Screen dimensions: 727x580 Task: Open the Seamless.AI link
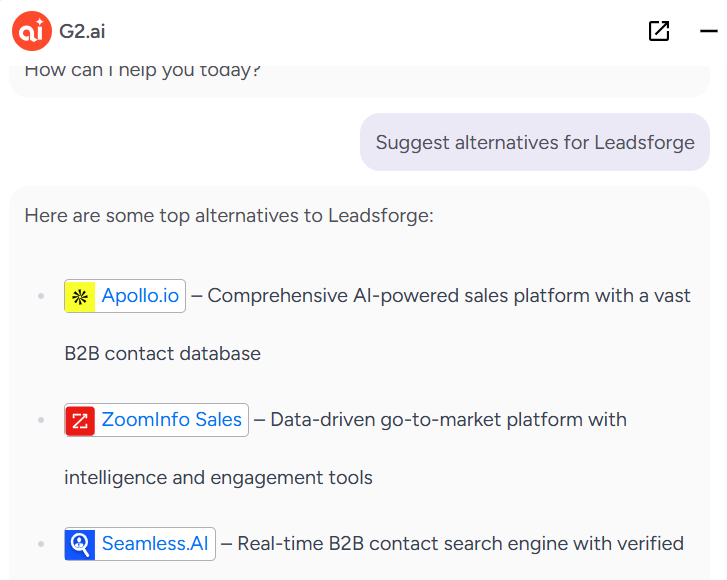[x=155, y=543]
